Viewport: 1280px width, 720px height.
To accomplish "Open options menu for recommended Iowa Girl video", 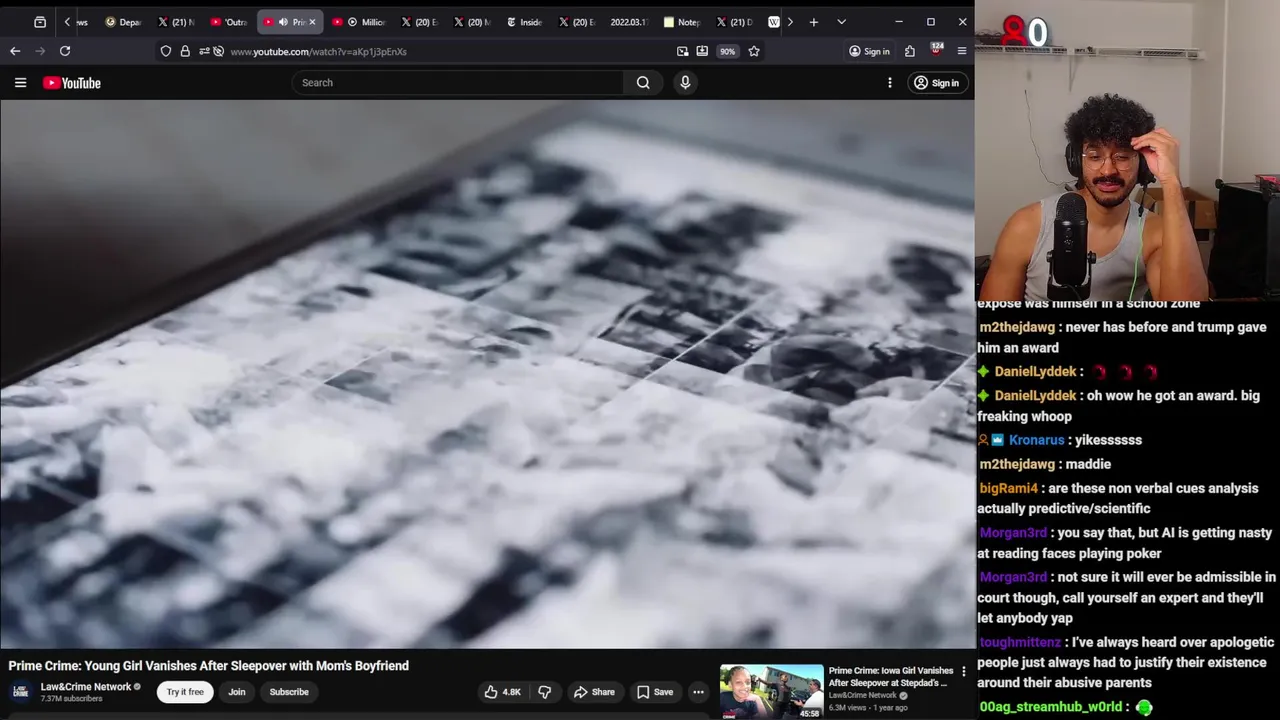I will click(964, 672).
